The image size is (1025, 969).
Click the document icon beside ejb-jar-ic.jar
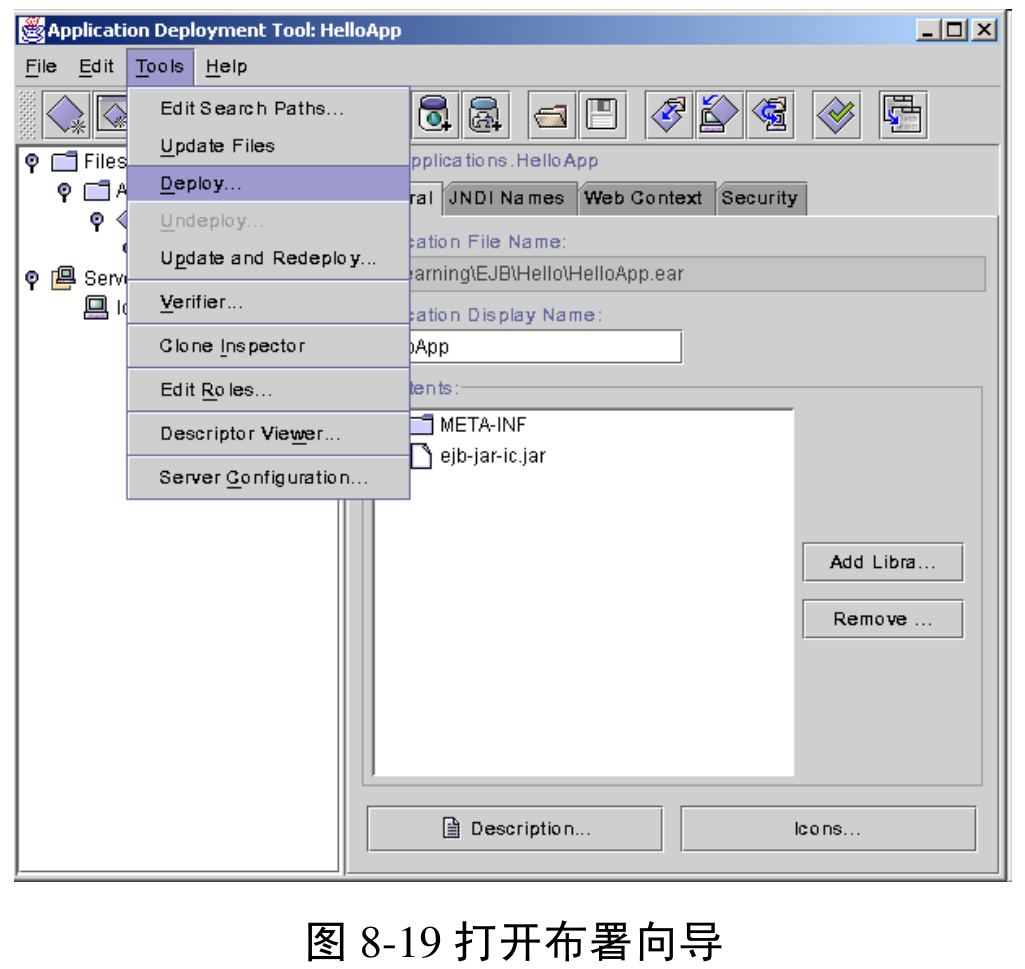421,456
